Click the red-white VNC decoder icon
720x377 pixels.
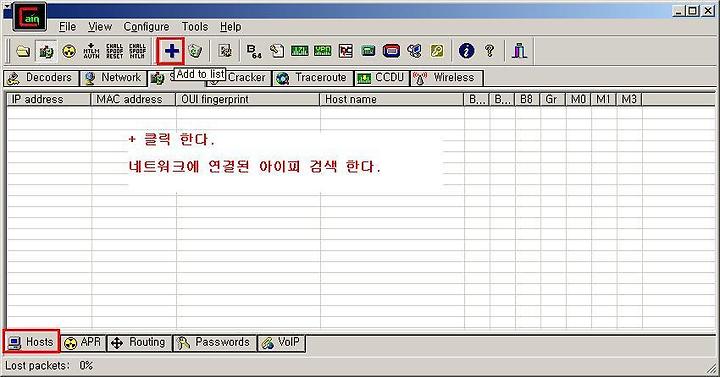coord(345,51)
